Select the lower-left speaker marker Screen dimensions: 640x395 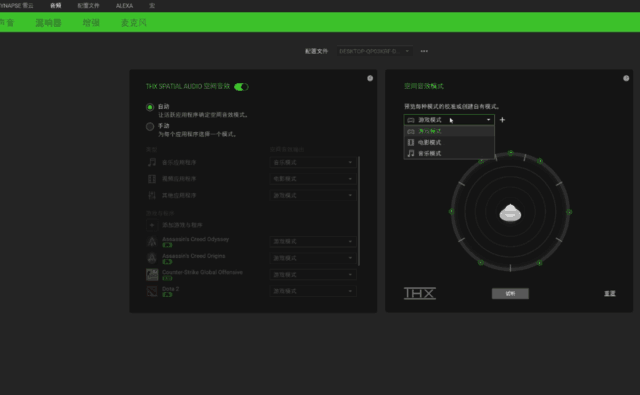click(x=481, y=262)
